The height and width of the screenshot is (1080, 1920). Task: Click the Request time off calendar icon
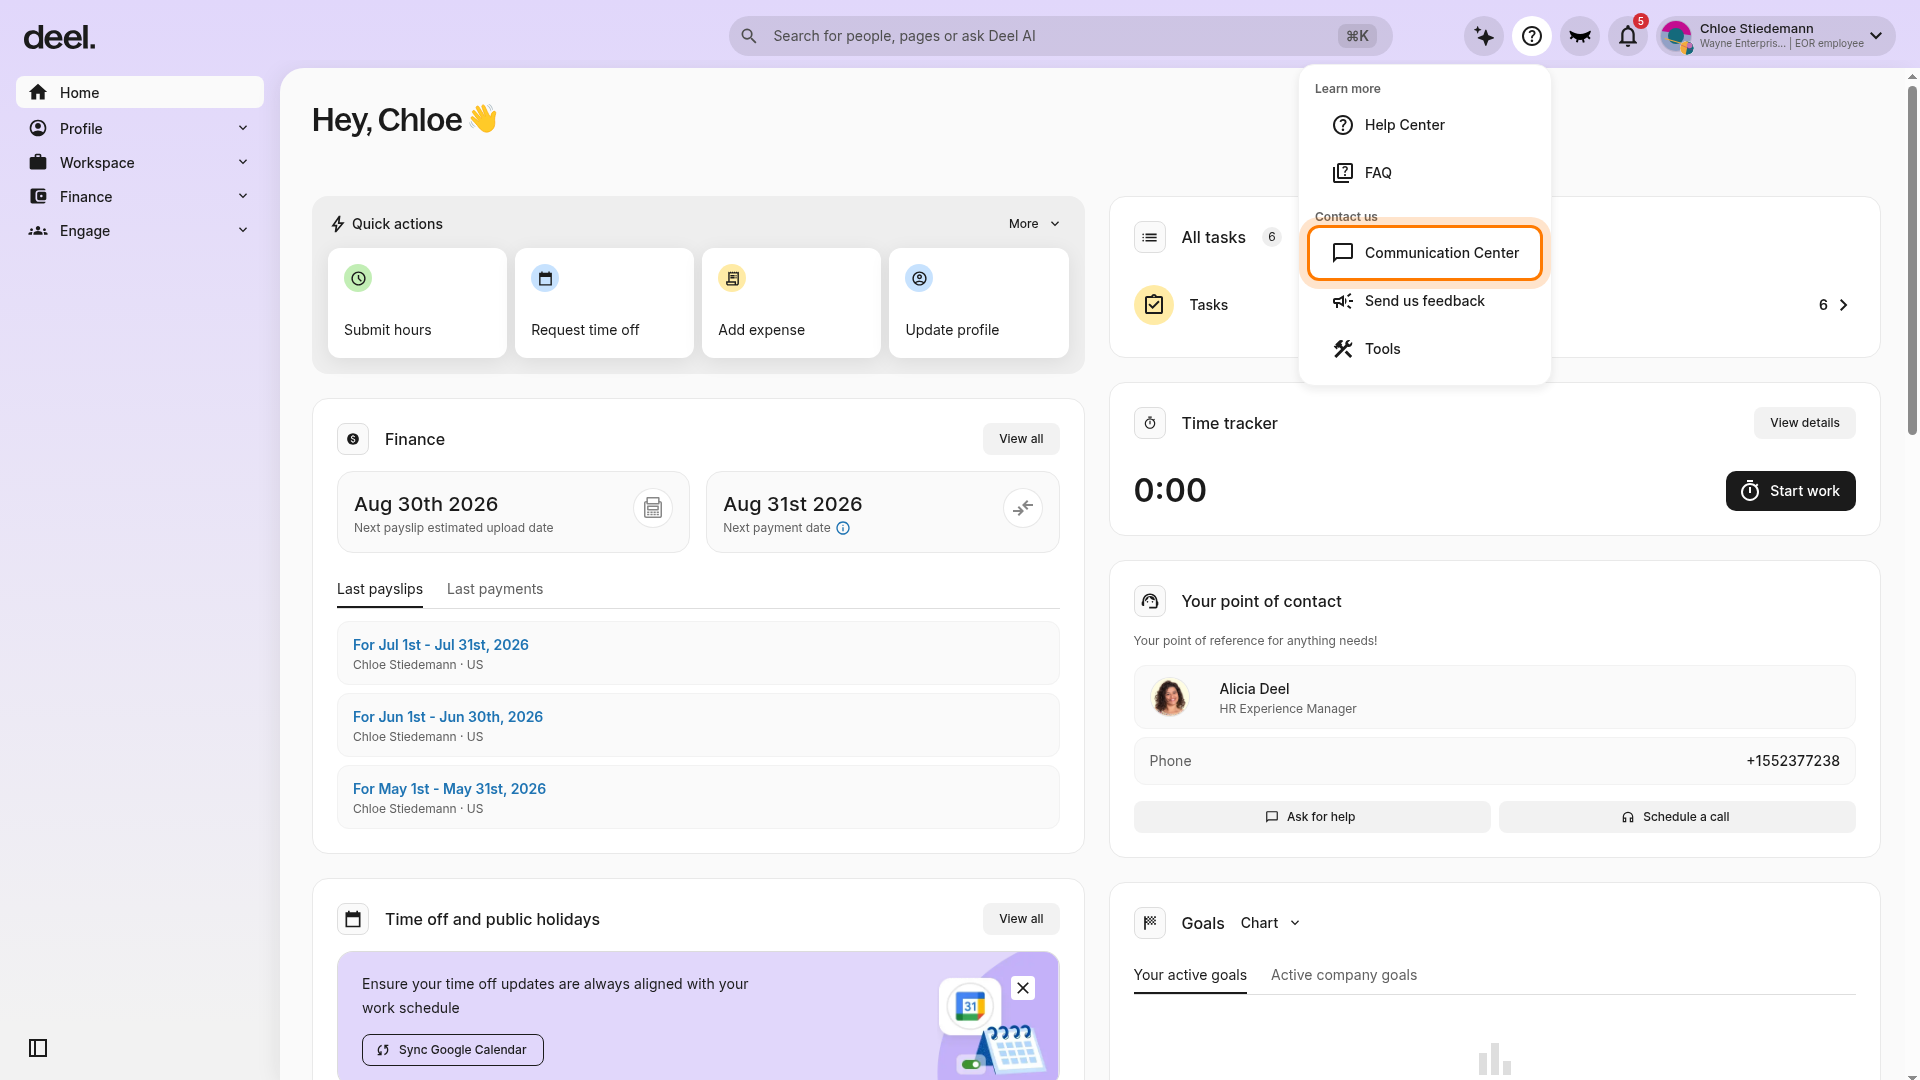pyautogui.click(x=545, y=278)
